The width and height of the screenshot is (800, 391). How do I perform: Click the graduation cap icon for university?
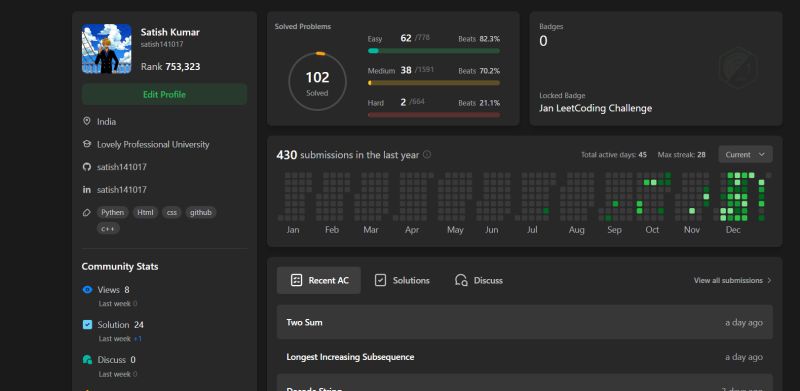tap(87, 144)
